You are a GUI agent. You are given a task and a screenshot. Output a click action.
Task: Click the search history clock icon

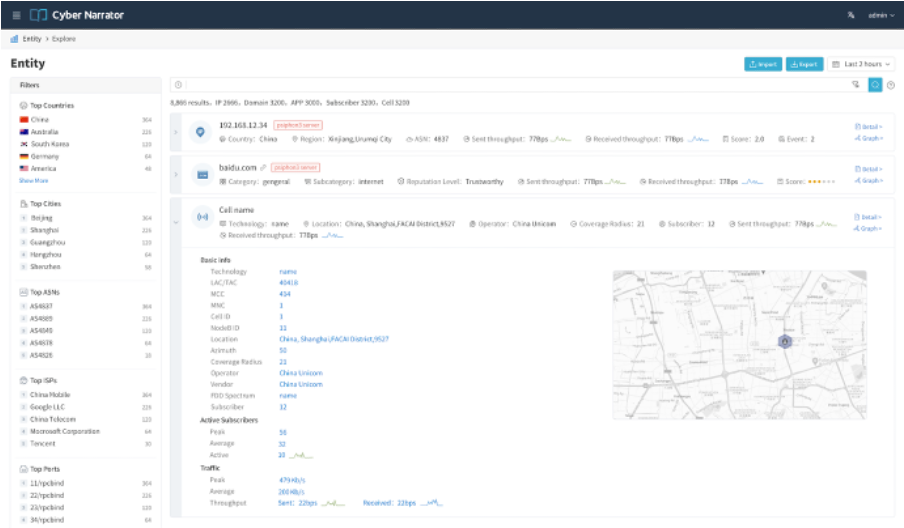pyautogui.click(x=178, y=85)
